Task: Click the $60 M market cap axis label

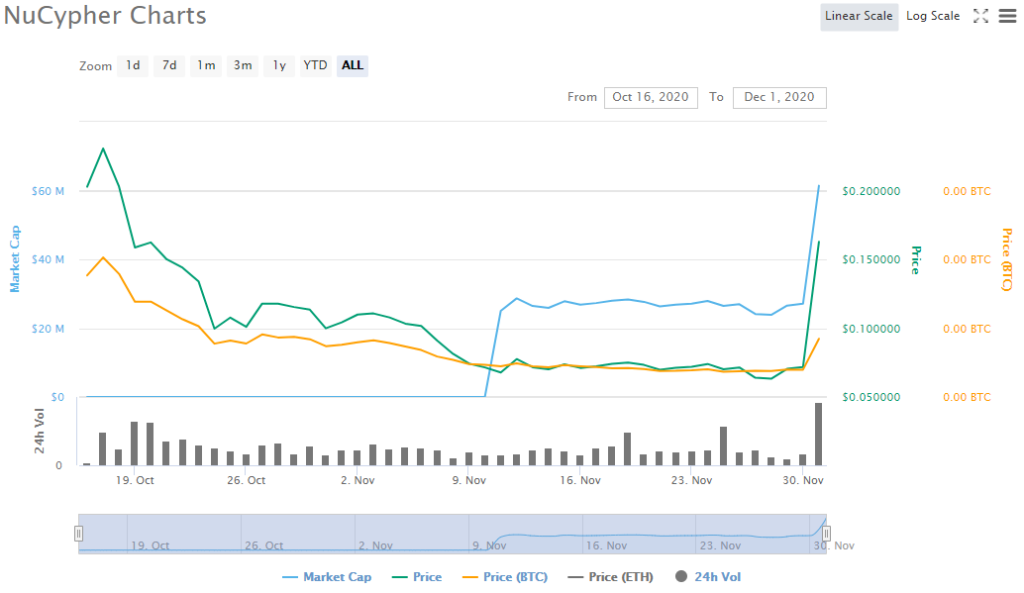Action: click(48, 191)
